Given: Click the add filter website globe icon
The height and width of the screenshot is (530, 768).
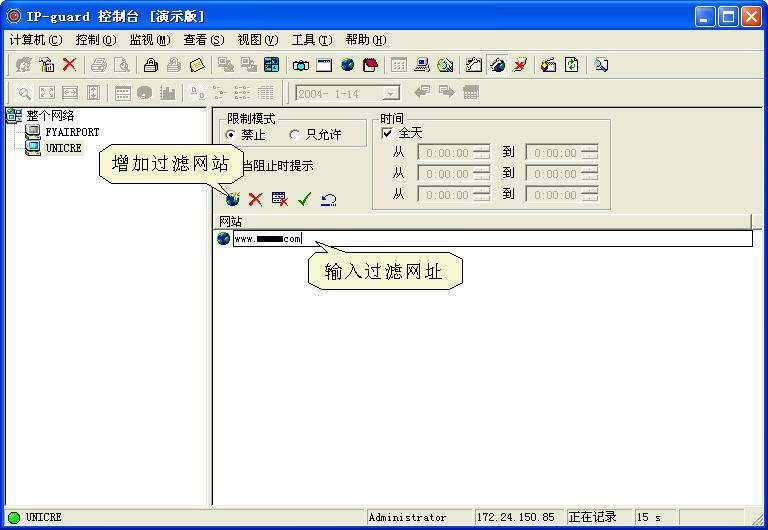Looking at the screenshot, I should click(232, 199).
